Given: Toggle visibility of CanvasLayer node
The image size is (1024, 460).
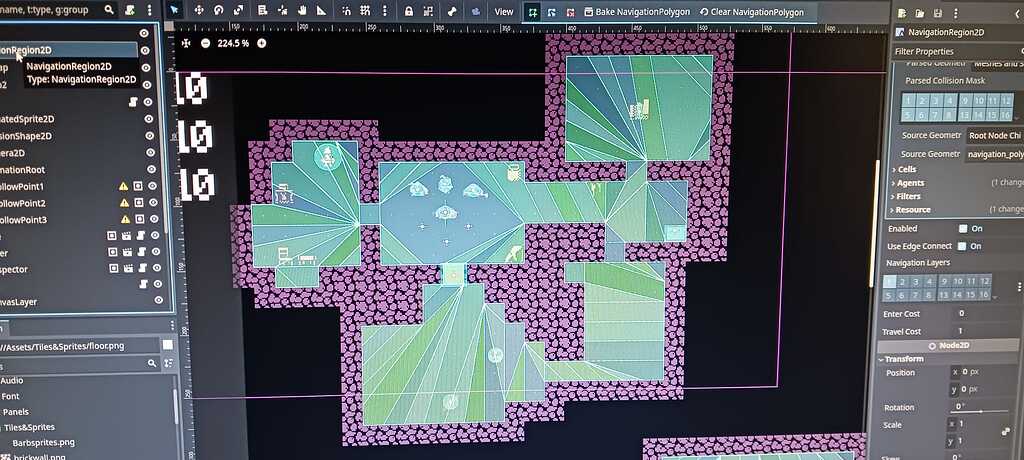Looking at the screenshot, I should [x=158, y=300].
